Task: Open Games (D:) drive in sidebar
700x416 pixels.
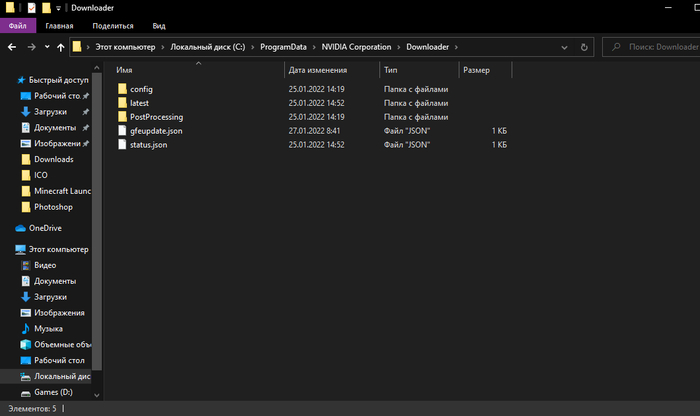Action: [x=54, y=392]
